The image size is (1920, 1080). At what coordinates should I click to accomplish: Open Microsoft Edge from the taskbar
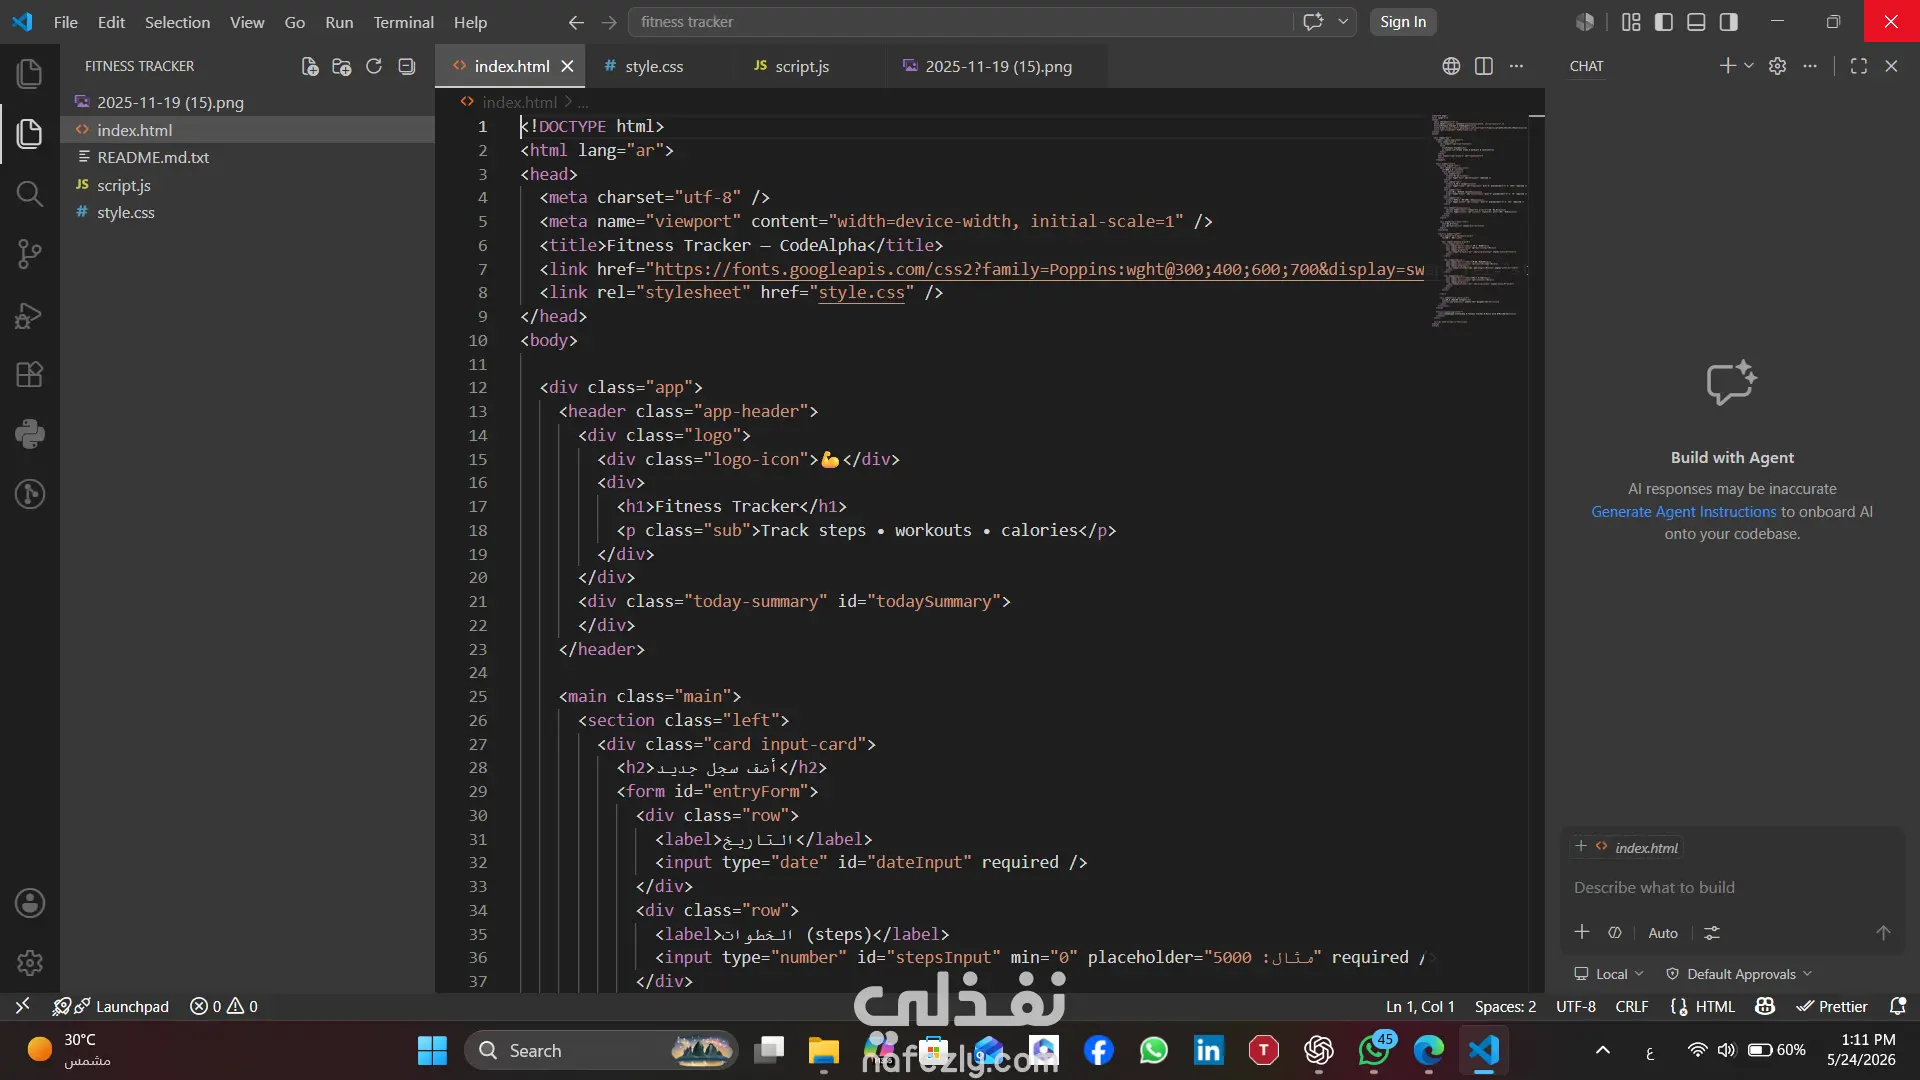point(1429,1050)
